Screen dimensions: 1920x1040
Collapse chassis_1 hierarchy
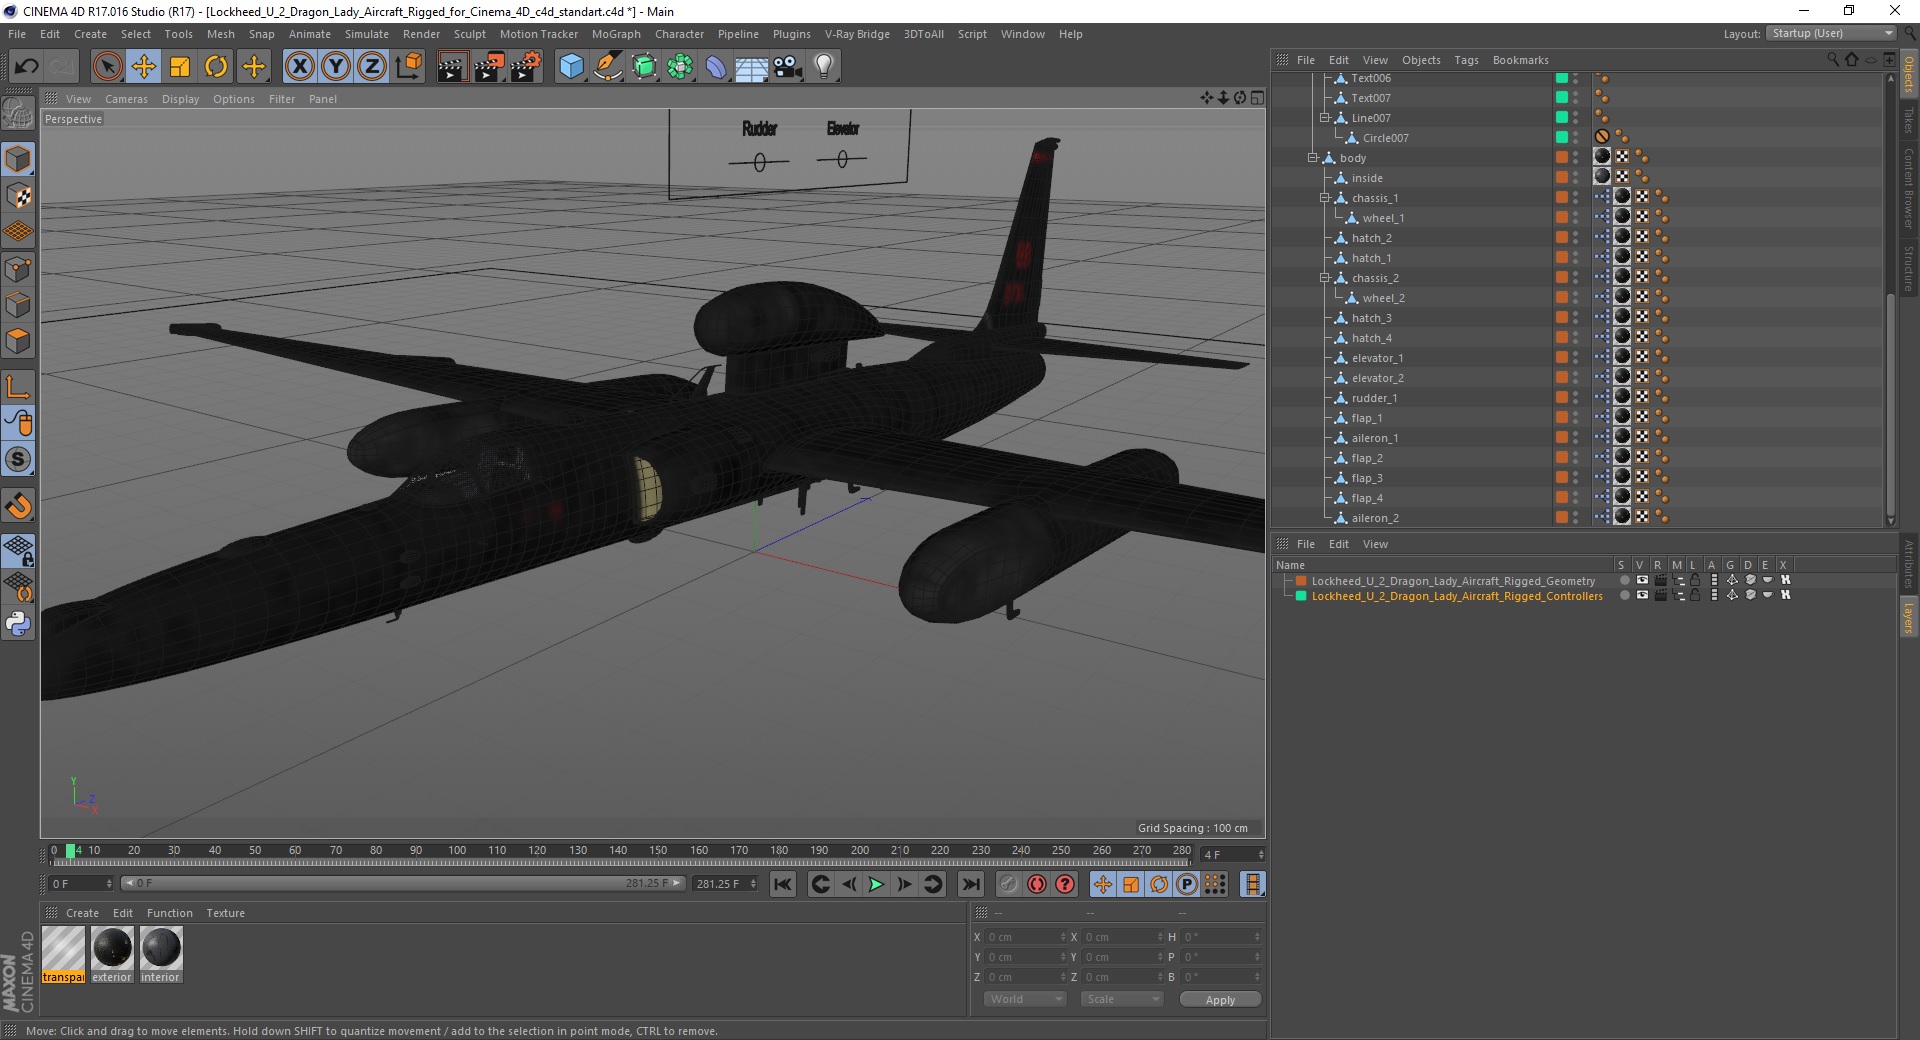coord(1324,198)
